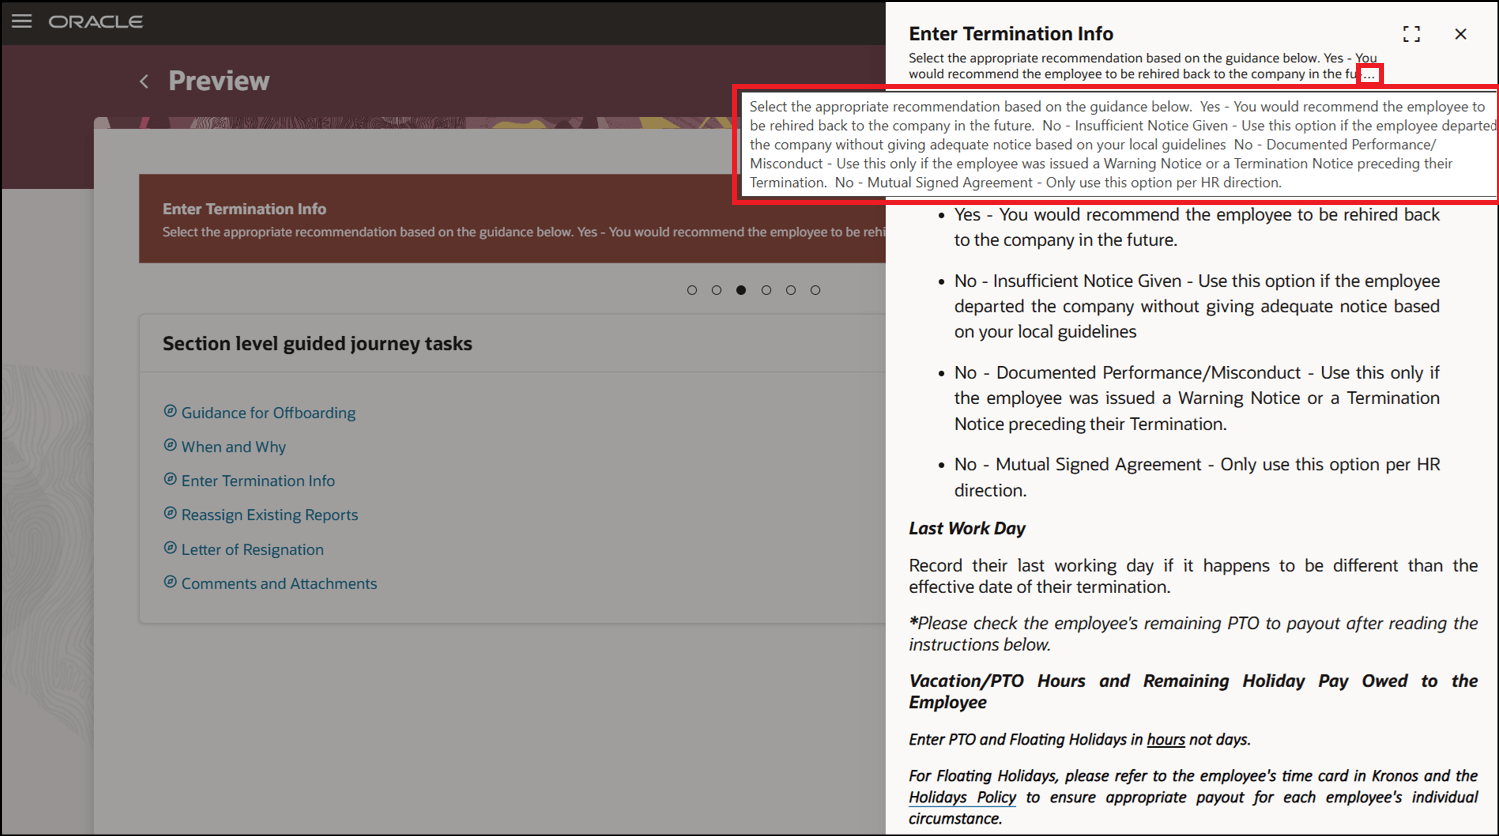Select the first carousel indicator dot

tap(691, 289)
